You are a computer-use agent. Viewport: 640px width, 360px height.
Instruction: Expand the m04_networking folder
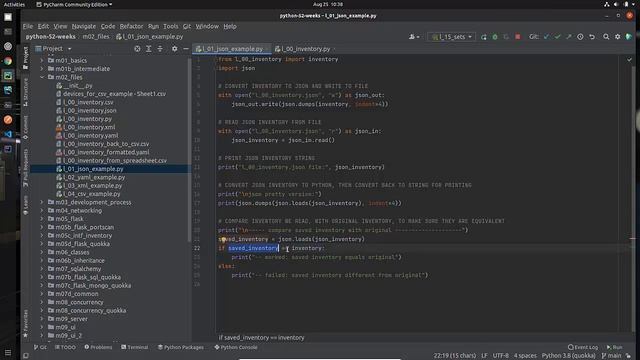click(42, 211)
